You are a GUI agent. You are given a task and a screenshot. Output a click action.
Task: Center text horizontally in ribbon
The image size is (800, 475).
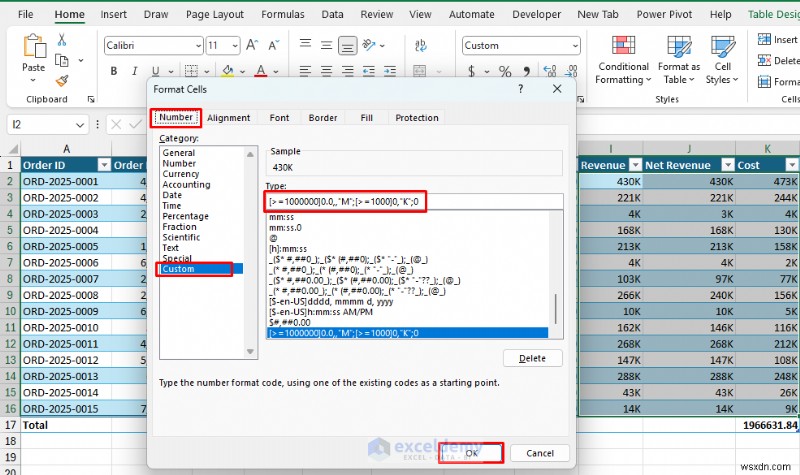pyautogui.click(x=327, y=71)
